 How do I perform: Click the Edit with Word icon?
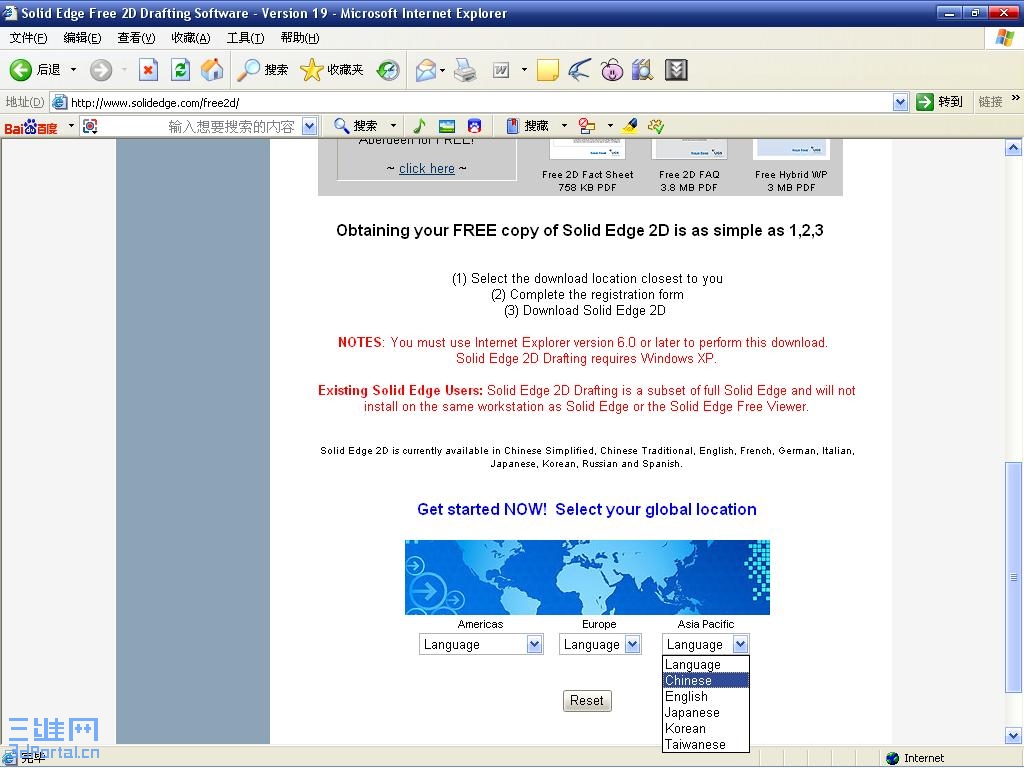click(x=500, y=70)
